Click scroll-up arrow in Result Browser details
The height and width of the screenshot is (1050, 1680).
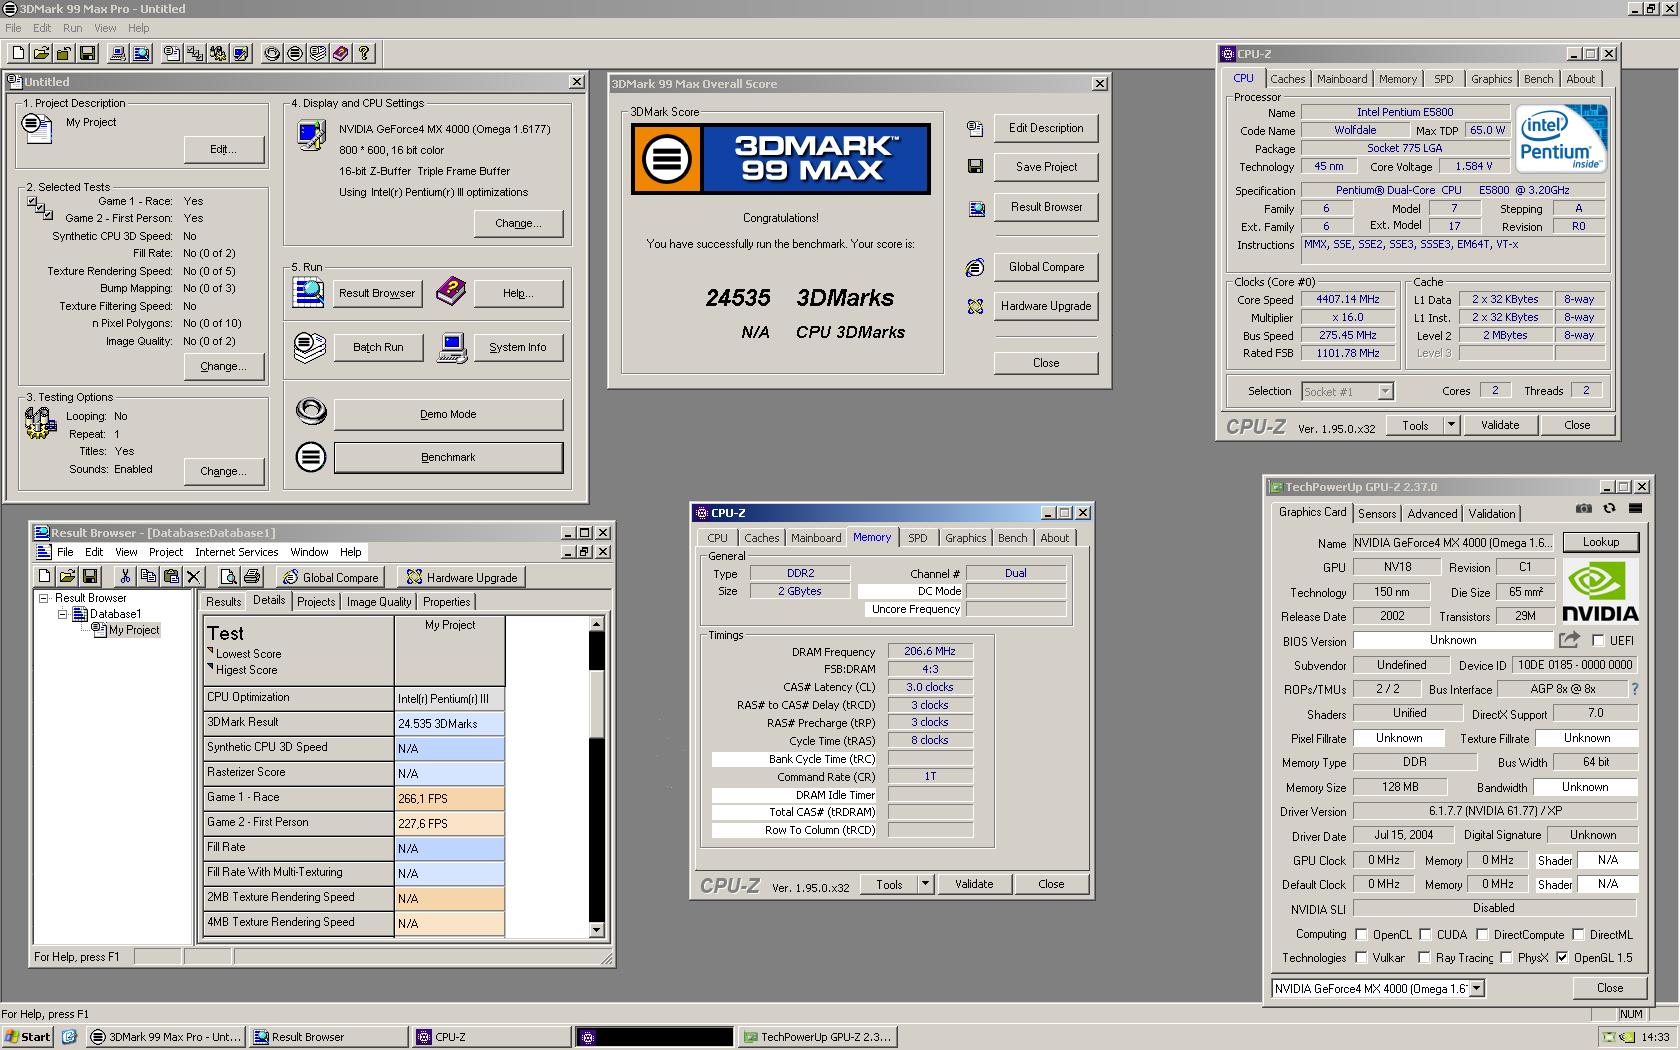point(597,624)
